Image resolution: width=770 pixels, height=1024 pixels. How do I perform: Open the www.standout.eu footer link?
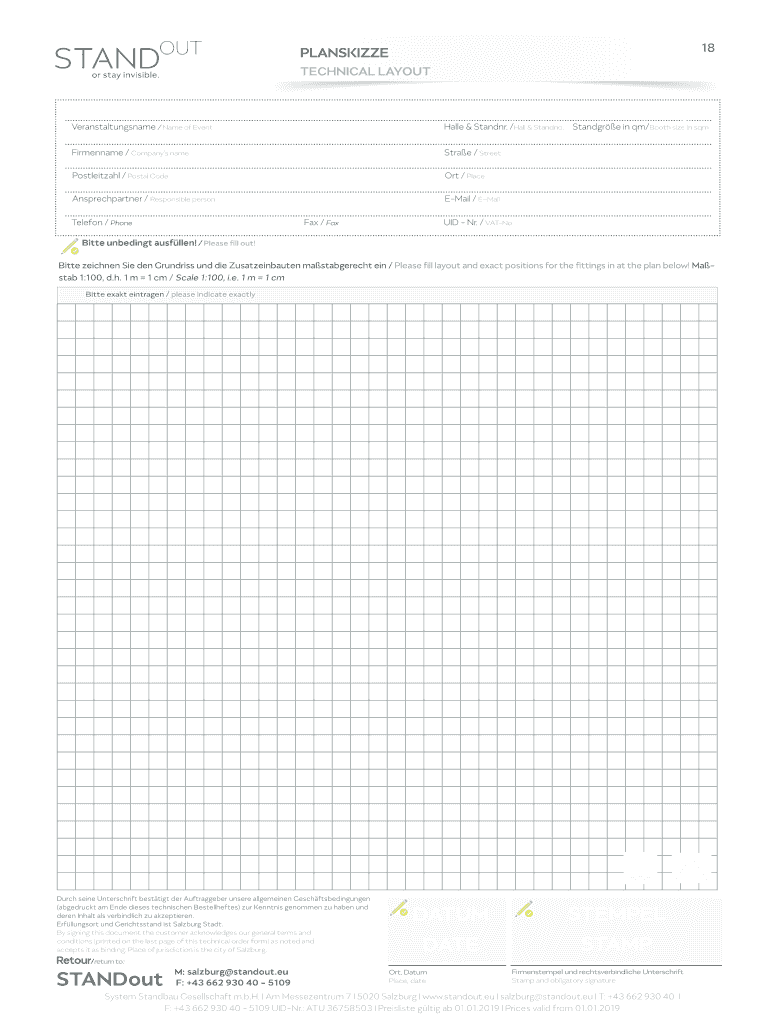[458, 997]
